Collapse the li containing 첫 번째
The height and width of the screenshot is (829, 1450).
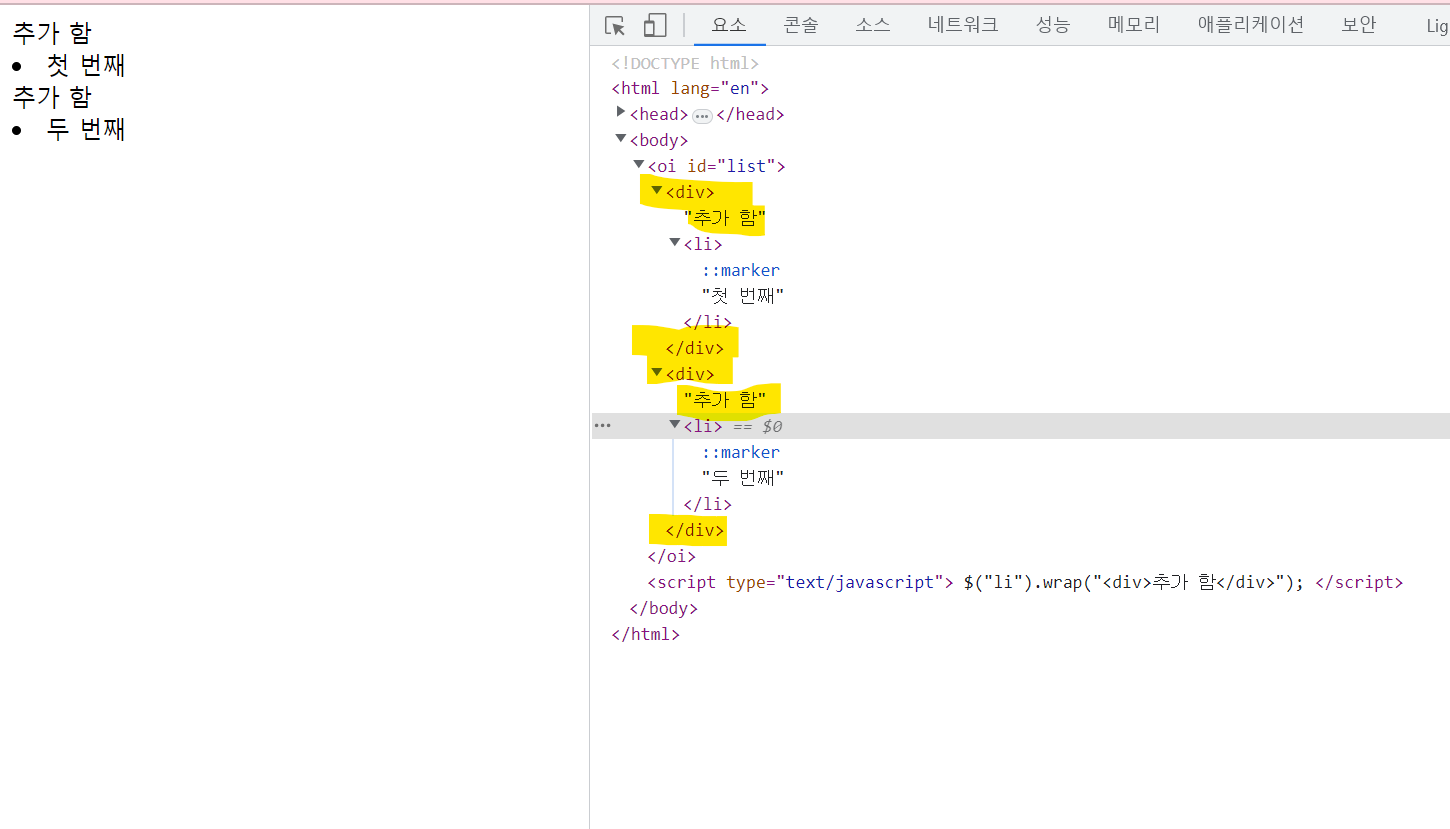[675, 242]
